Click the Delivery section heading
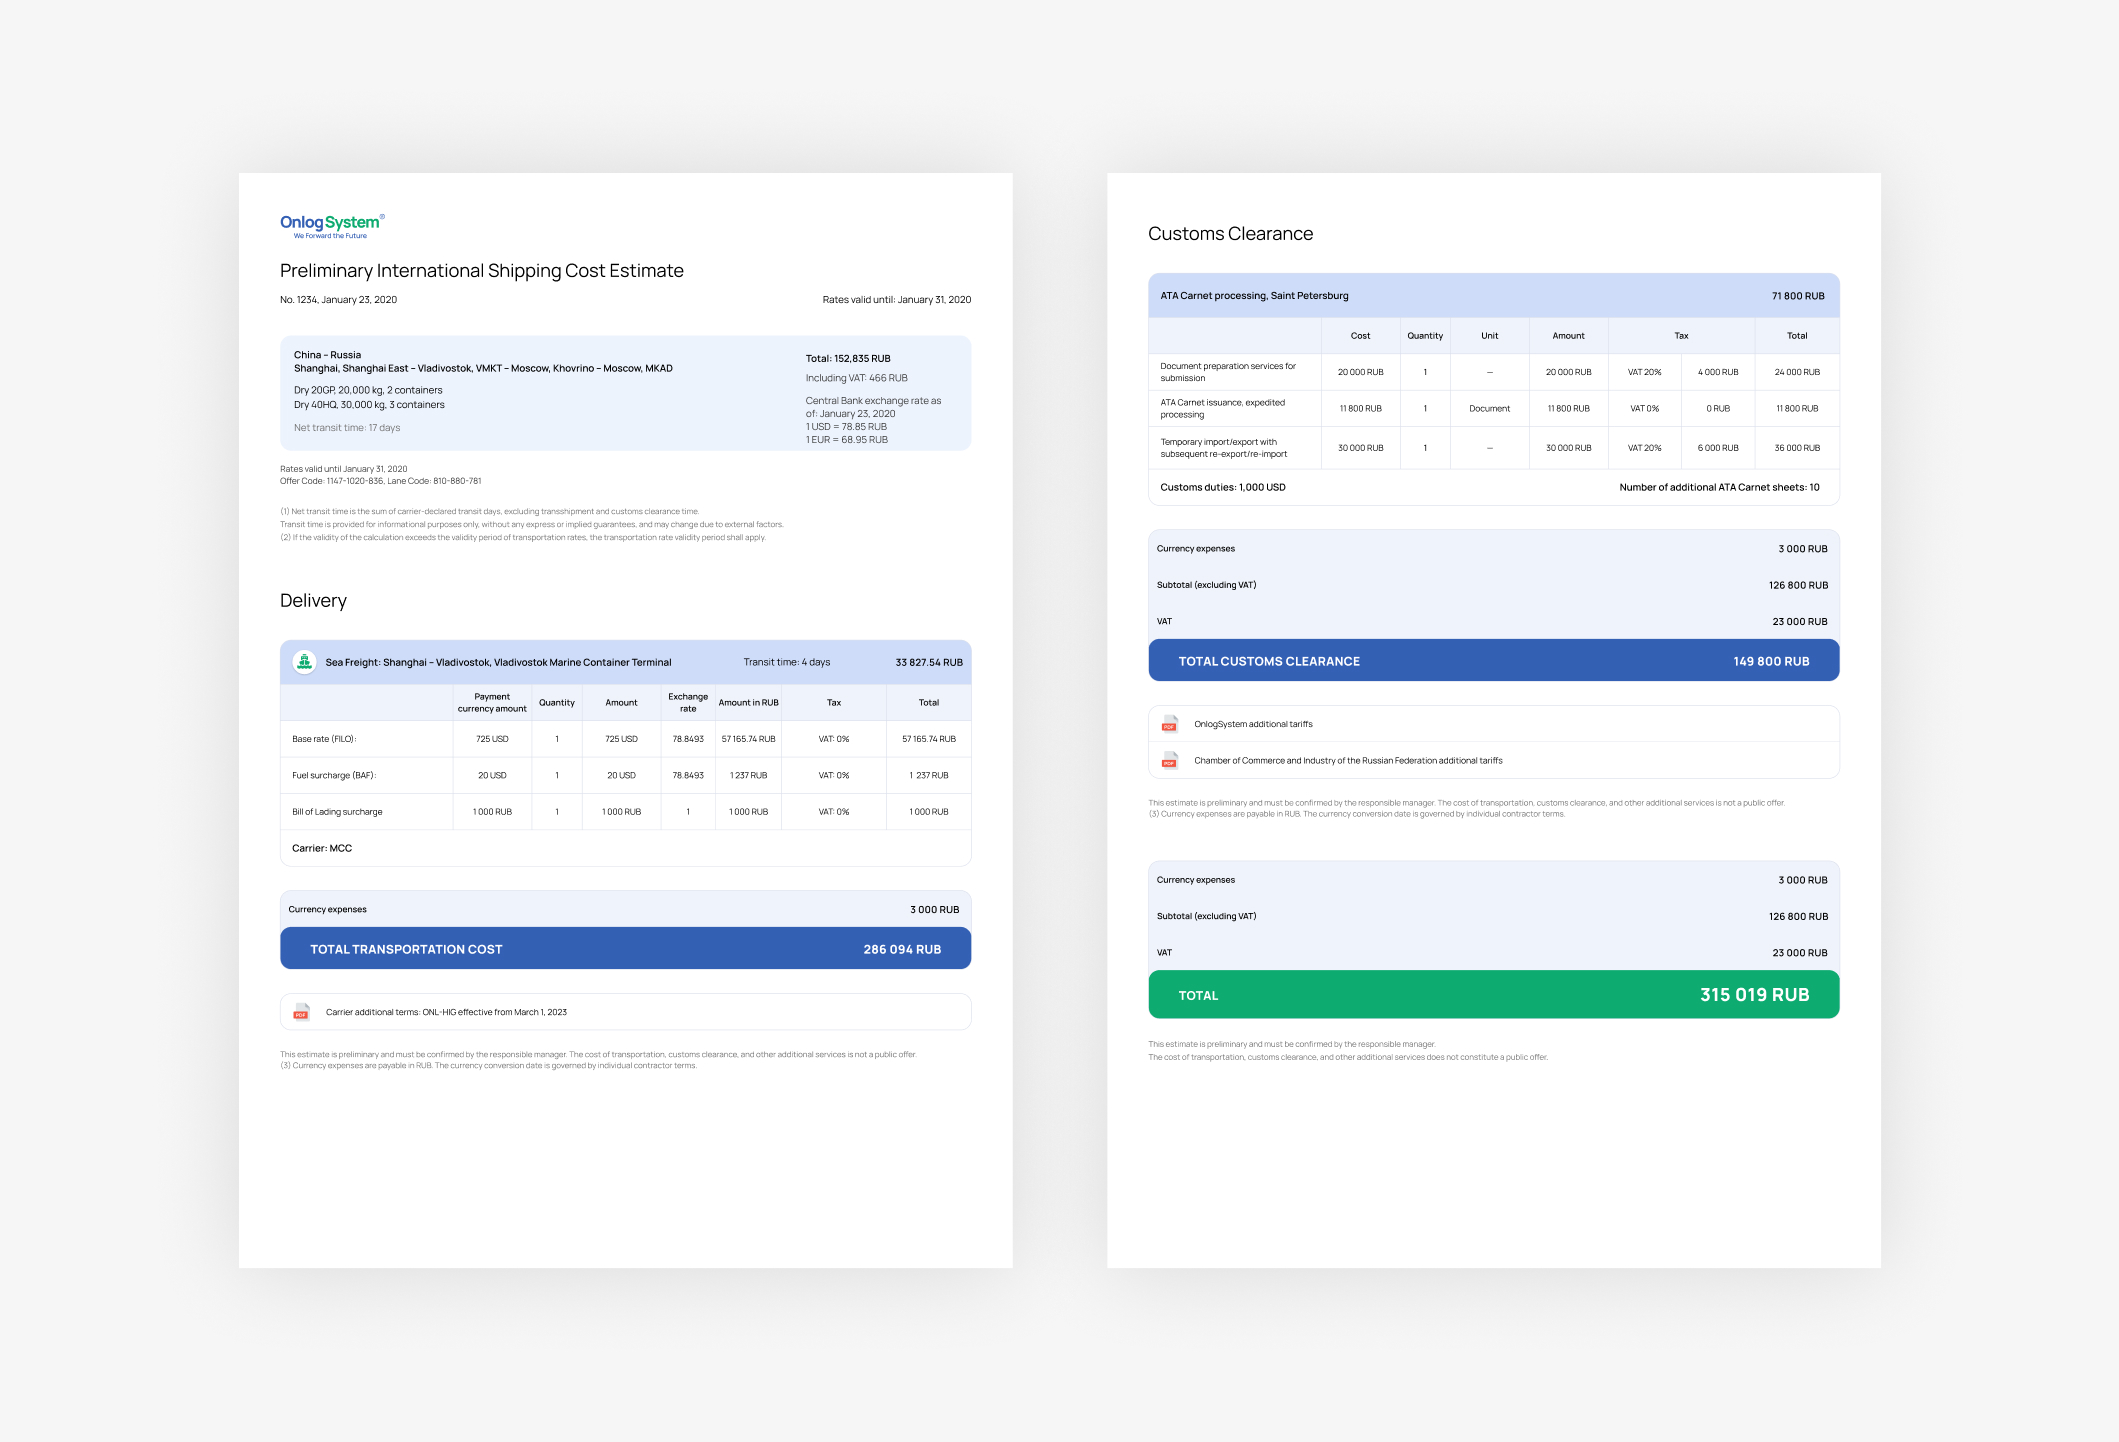The image size is (2119, 1442). click(x=313, y=601)
